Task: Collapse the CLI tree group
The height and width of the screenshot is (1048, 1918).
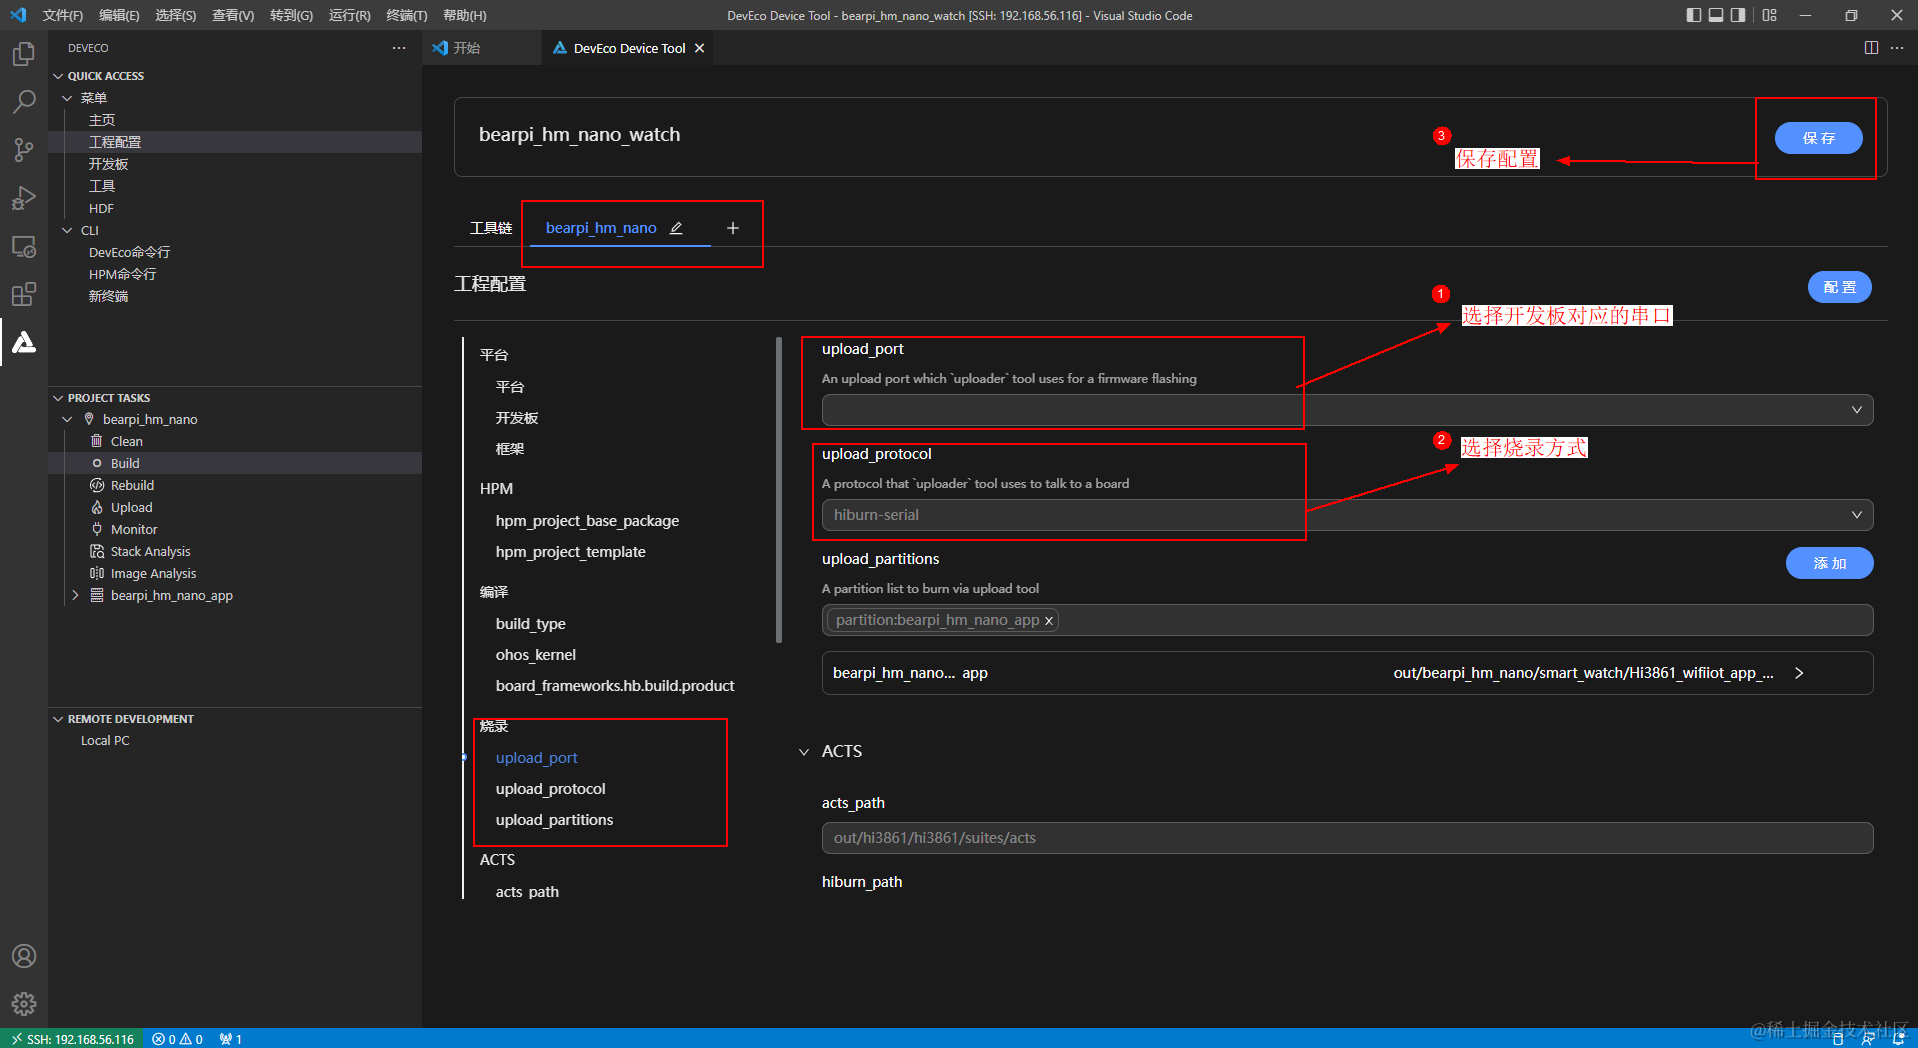Action: [x=68, y=230]
